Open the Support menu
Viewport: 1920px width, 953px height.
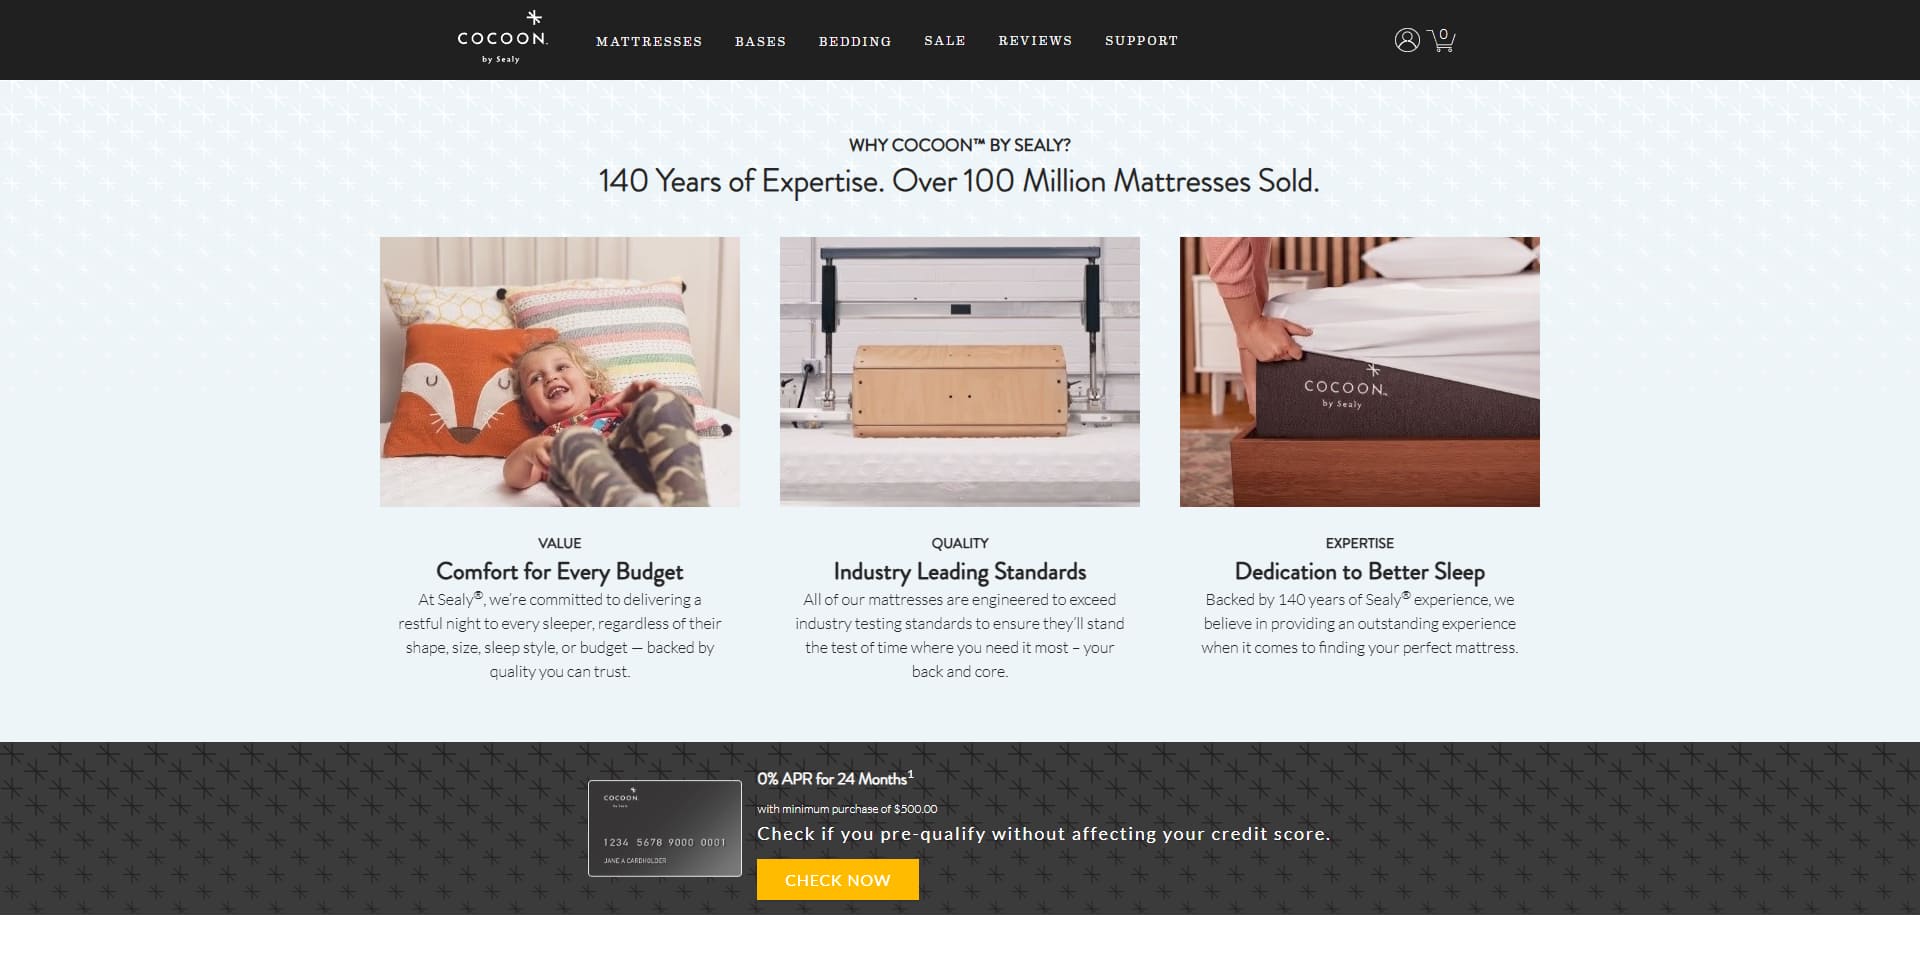point(1141,41)
